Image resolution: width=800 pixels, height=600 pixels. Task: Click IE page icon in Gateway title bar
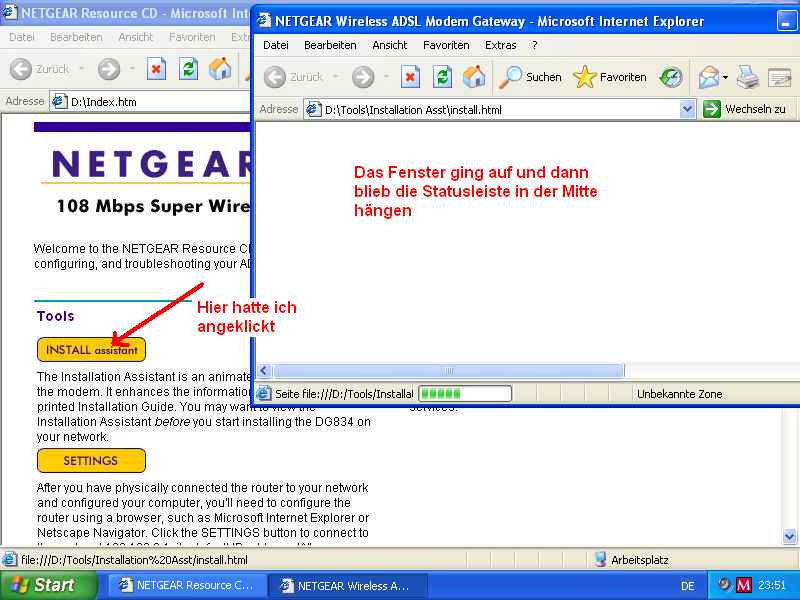click(264, 20)
